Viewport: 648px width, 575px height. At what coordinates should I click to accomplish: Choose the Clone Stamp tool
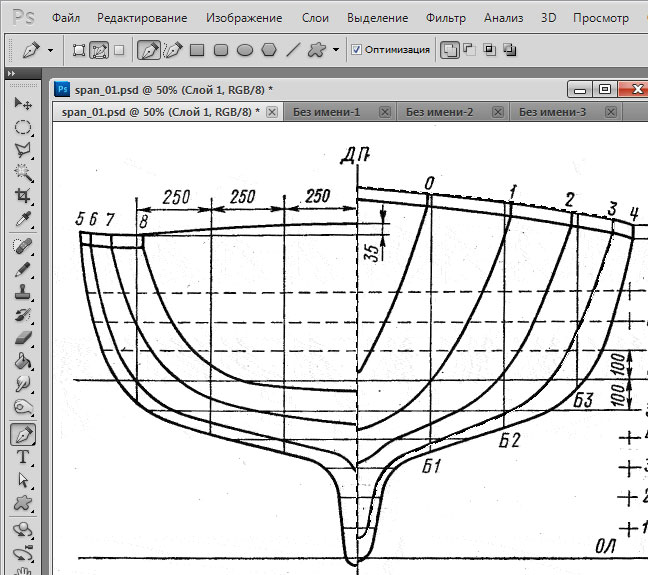22,293
